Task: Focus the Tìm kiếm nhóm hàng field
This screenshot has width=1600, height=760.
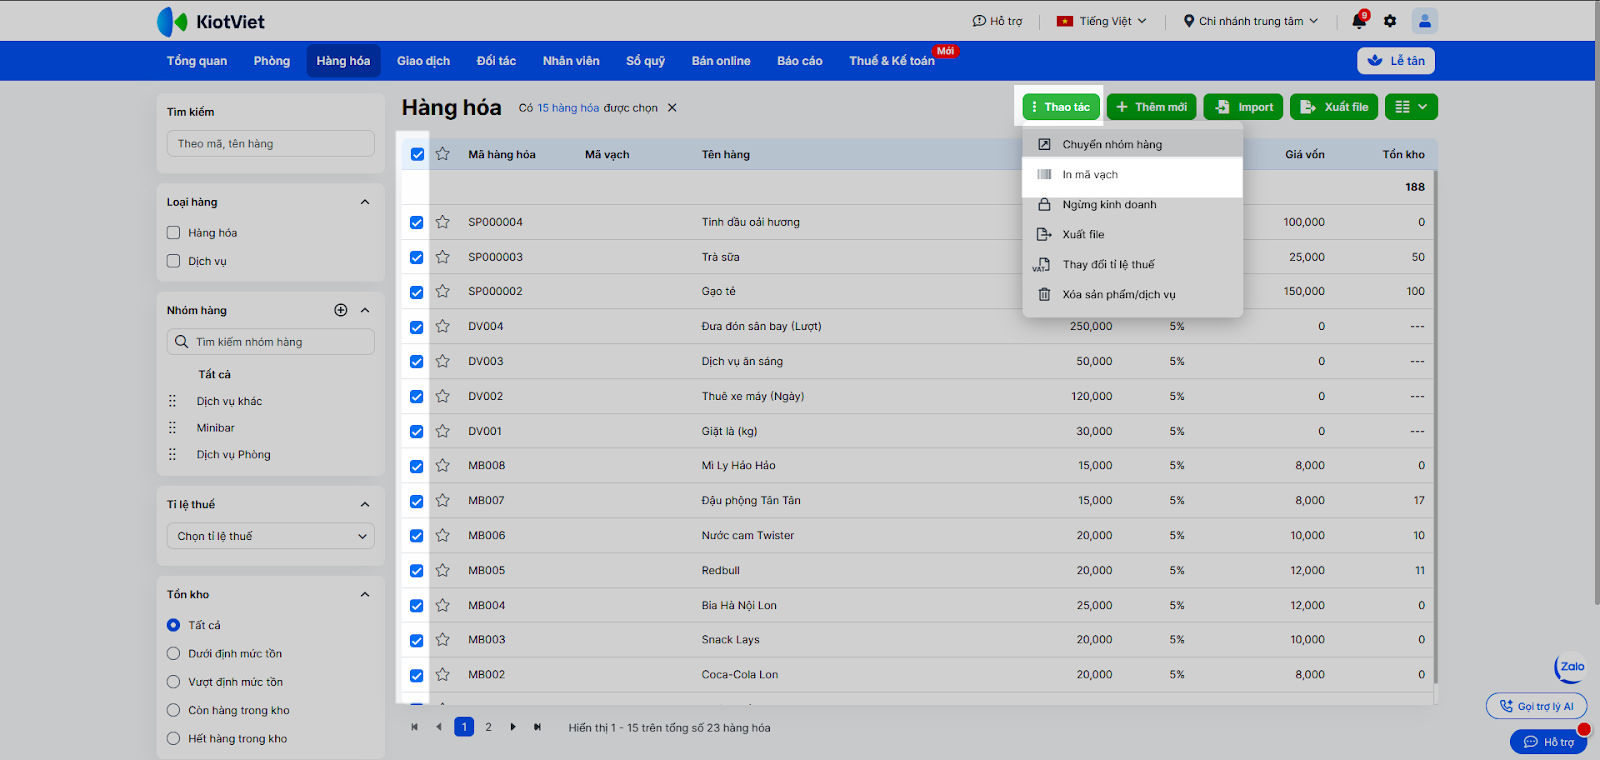Action: (x=271, y=342)
